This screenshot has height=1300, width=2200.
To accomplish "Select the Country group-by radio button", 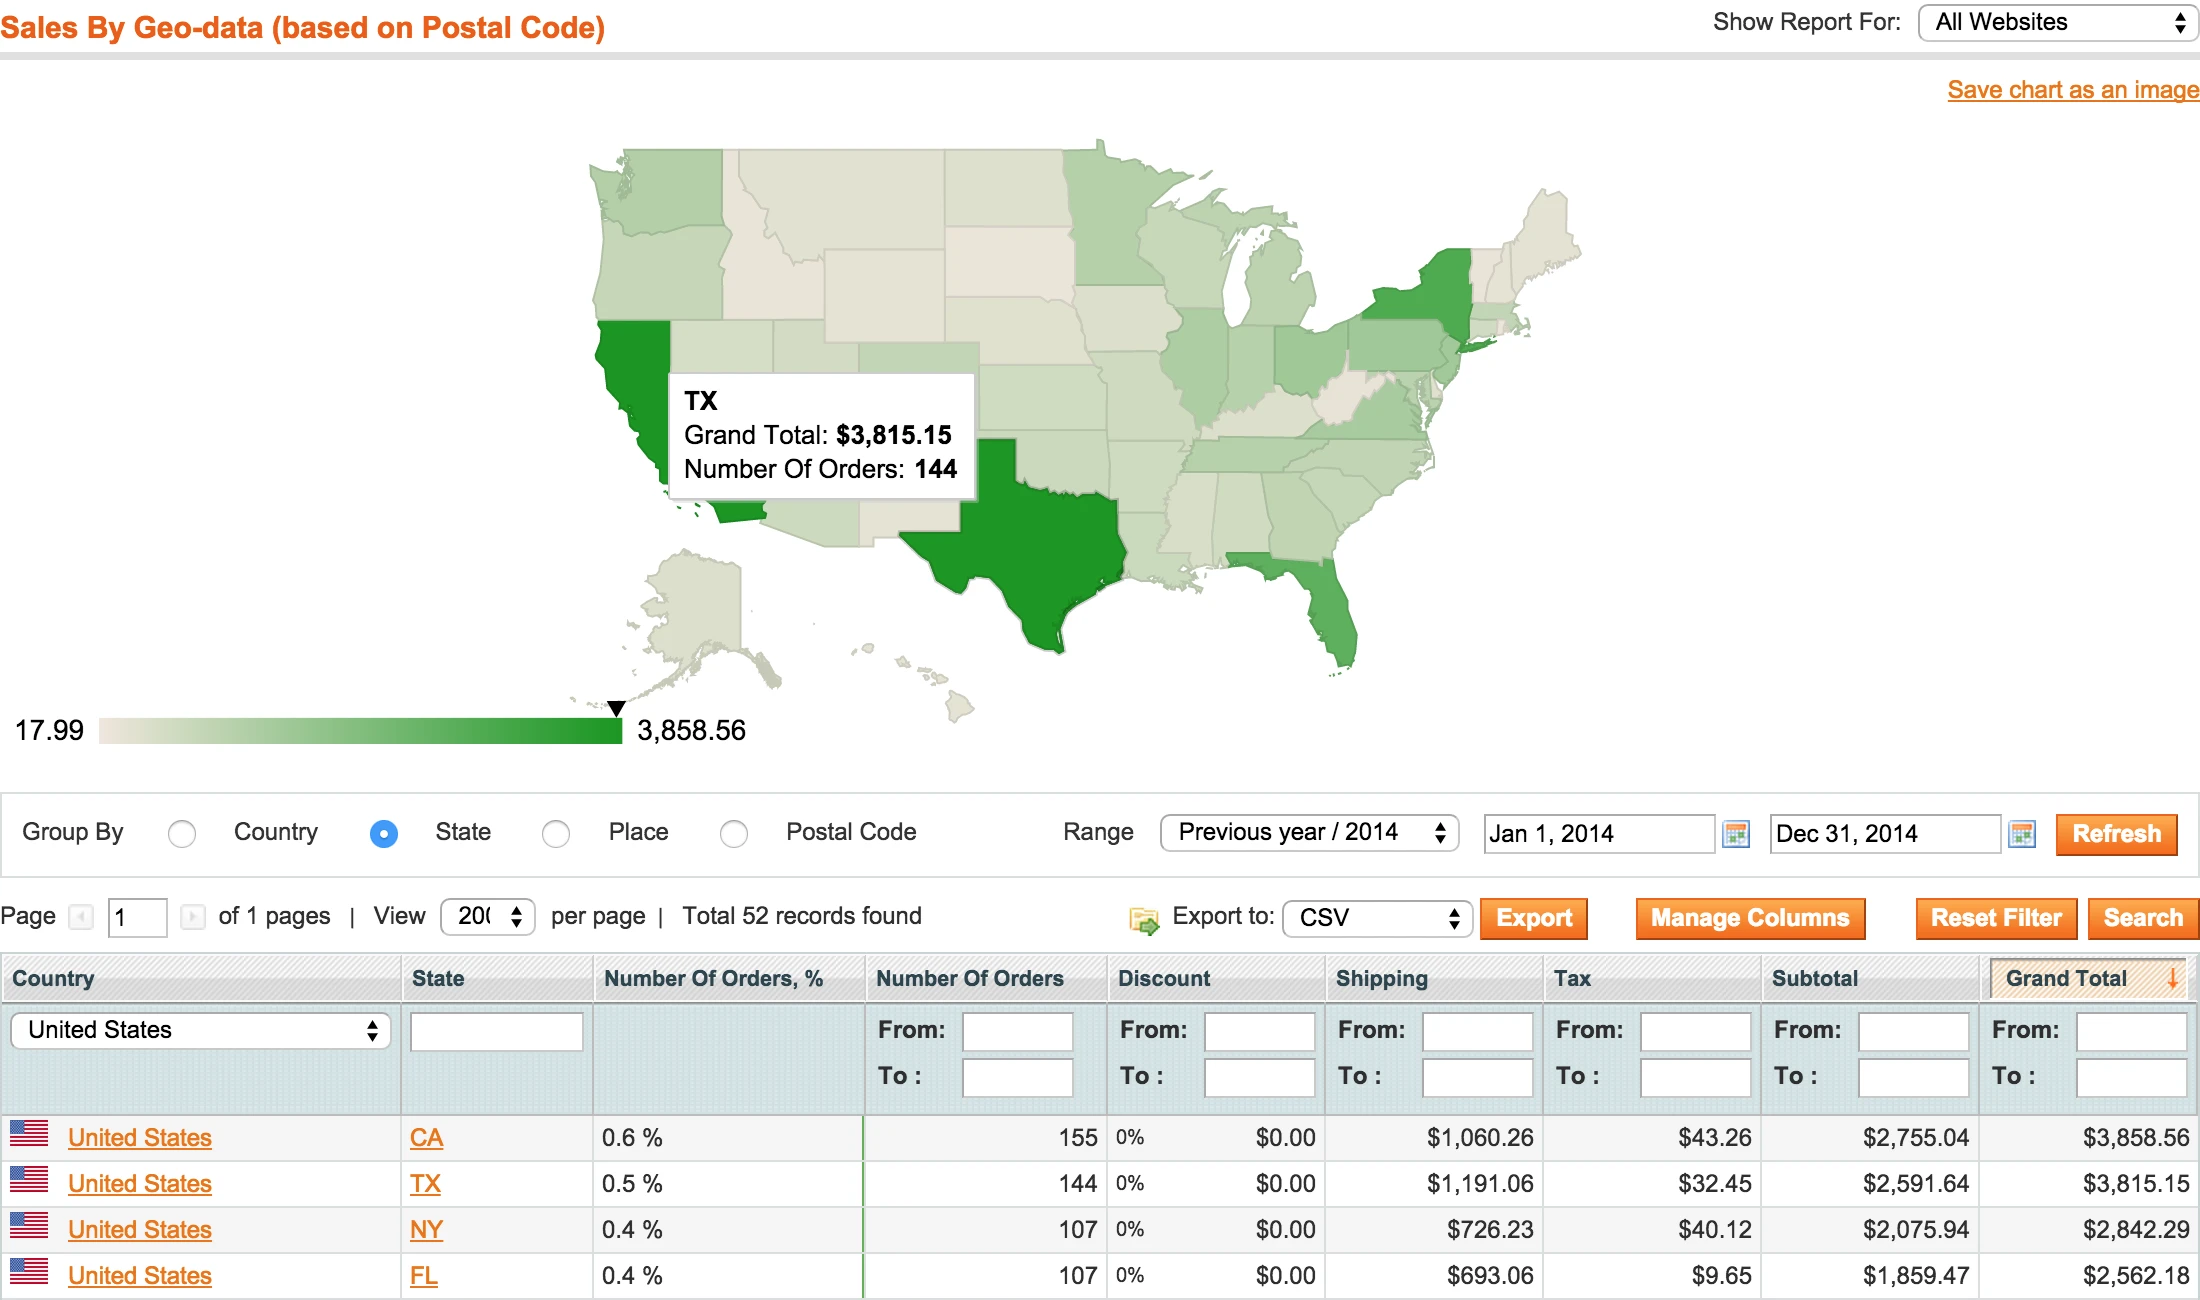I will [x=182, y=834].
